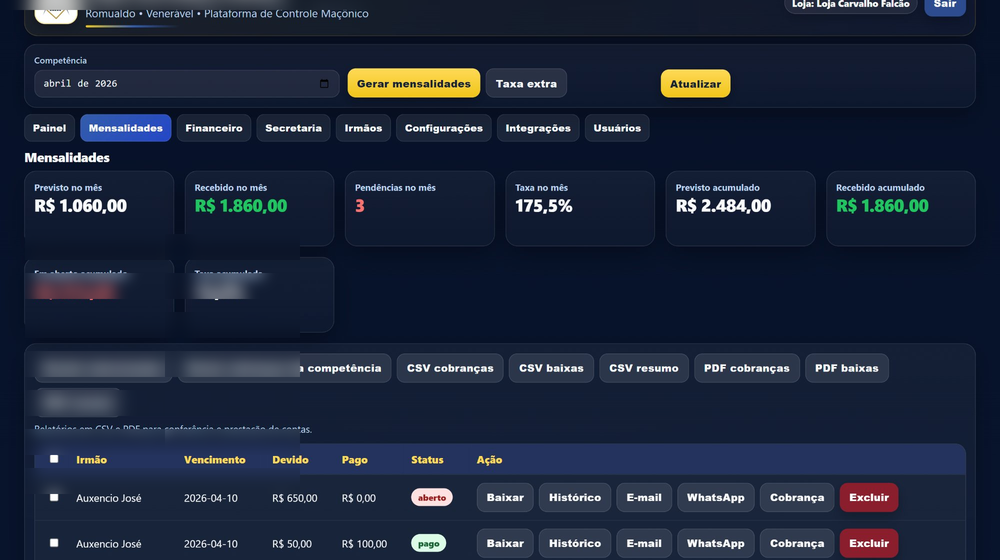Click the aberto status badge
The width and height of the screenshot is (1000, 560).
point(432,497)
